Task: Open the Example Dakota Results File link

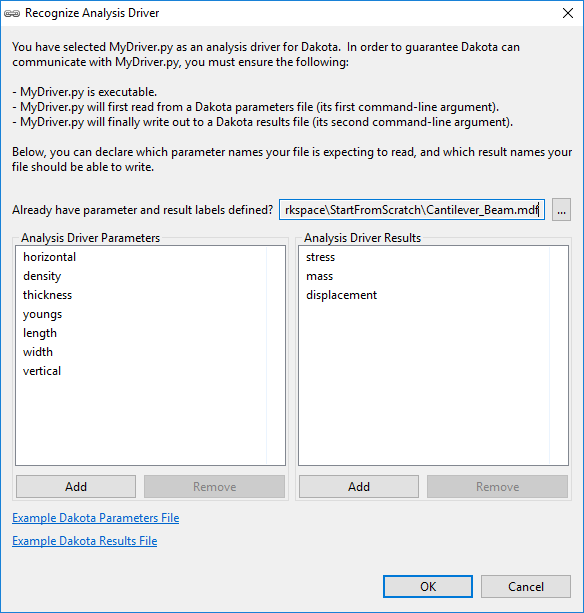Action: coord(84,541)
